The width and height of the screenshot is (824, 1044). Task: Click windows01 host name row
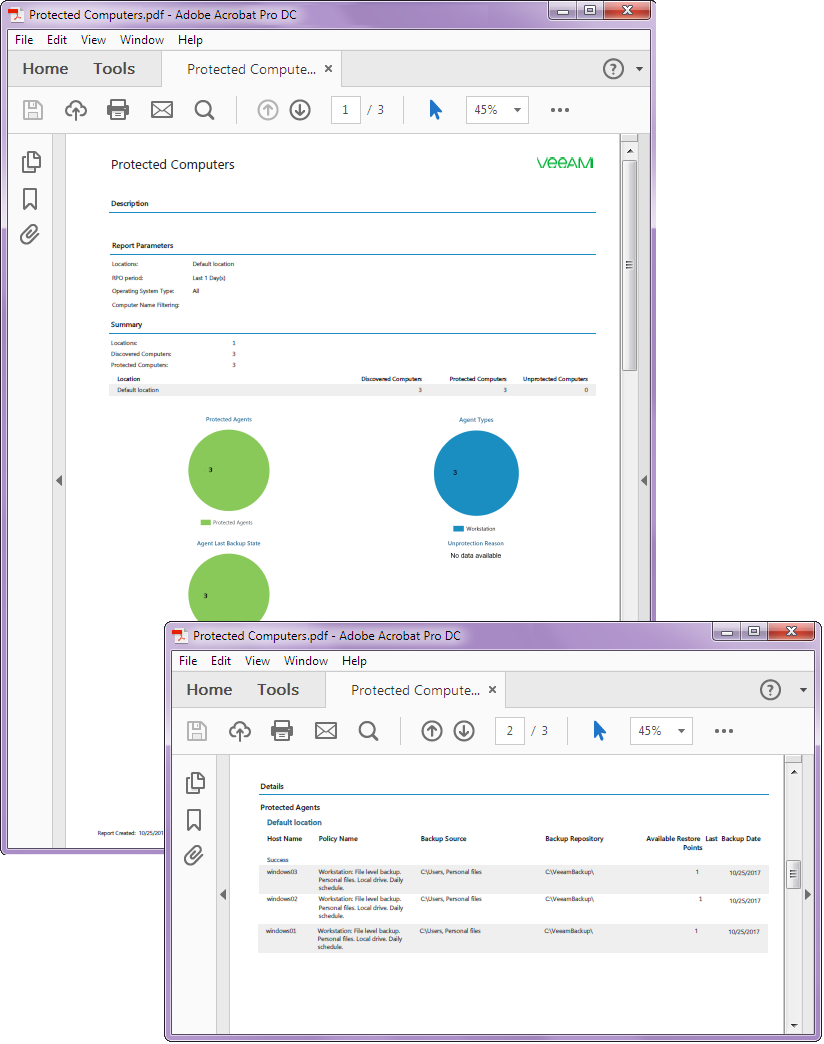coord(513,938)
